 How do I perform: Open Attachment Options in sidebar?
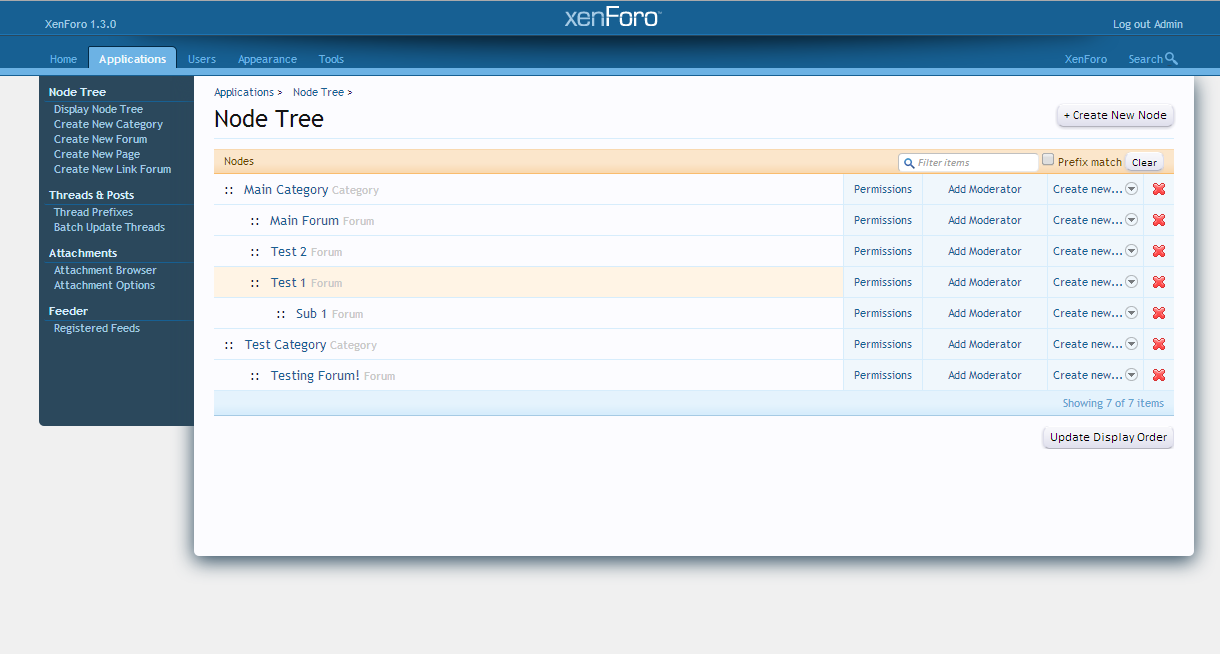(104, 285)
